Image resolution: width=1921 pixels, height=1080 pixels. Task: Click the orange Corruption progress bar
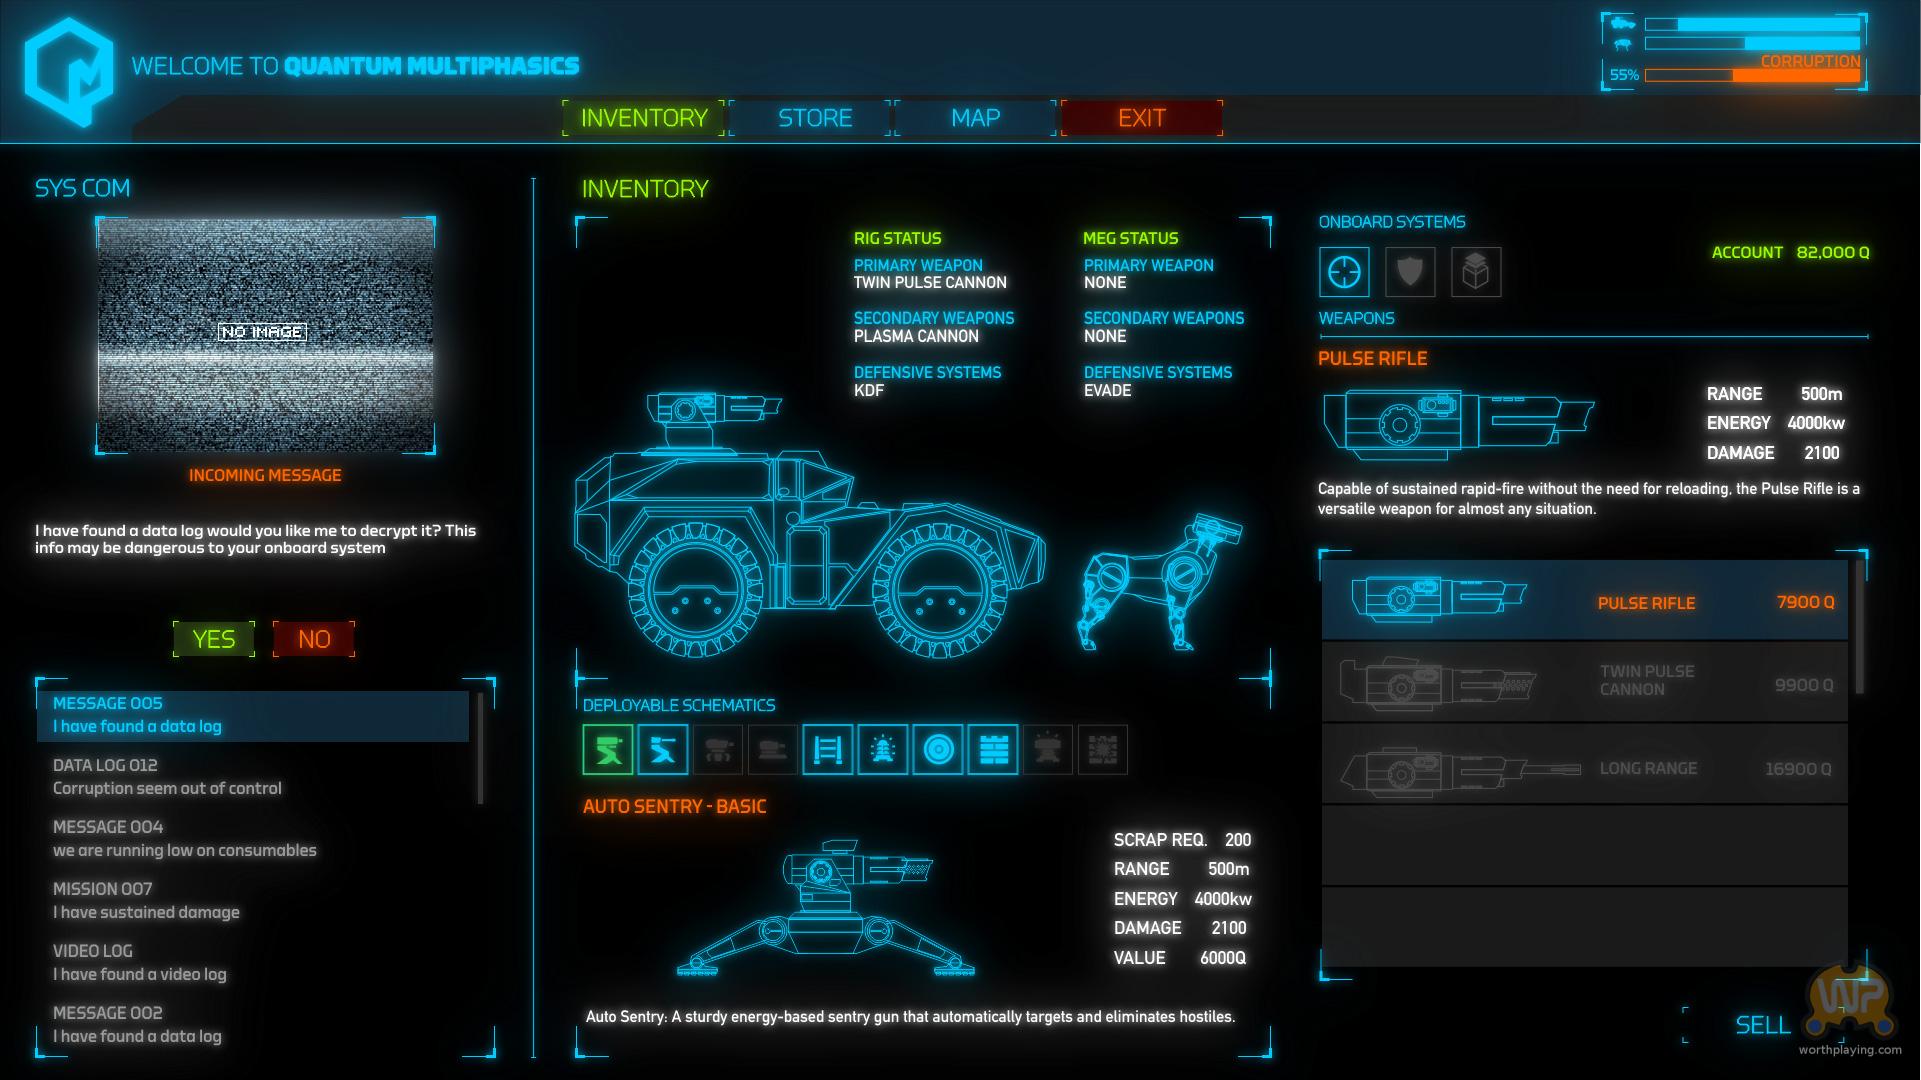pyautogui.click(x=1752, y=76)
